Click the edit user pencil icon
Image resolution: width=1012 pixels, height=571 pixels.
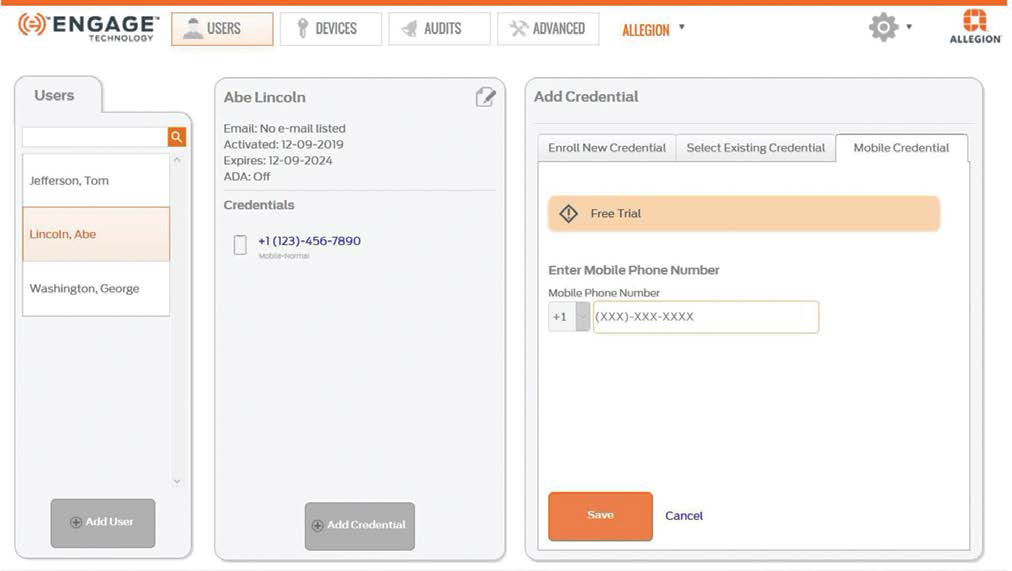(485, 97)
